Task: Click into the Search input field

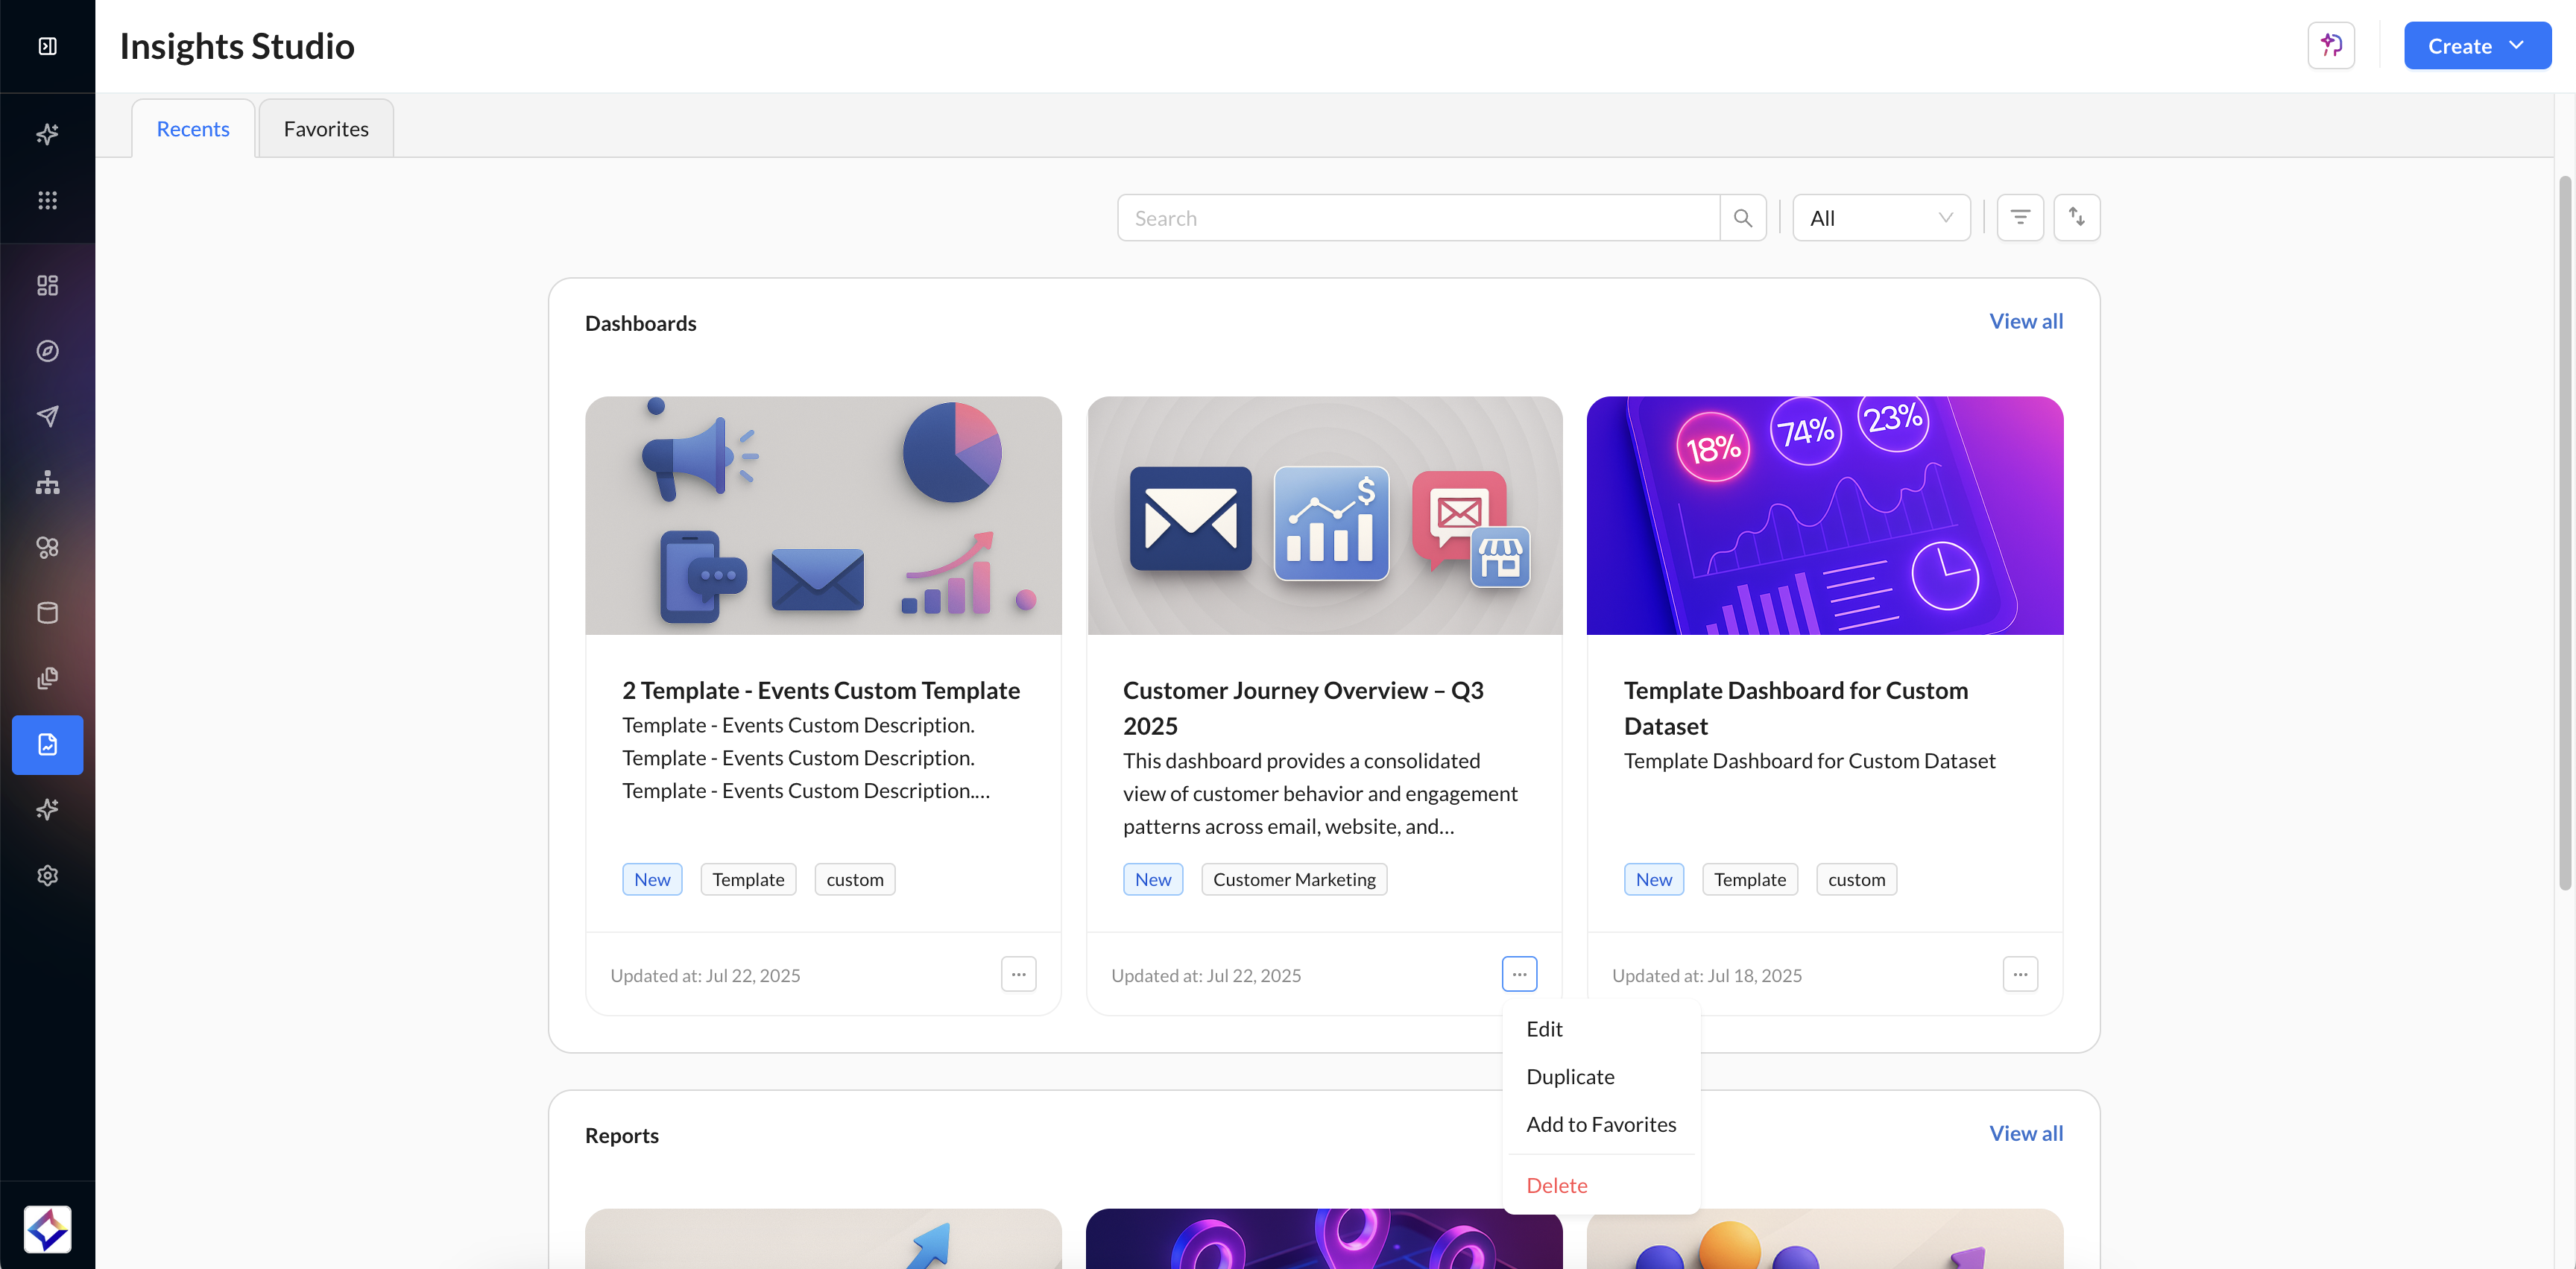Action: click(x=1418, y=218)
